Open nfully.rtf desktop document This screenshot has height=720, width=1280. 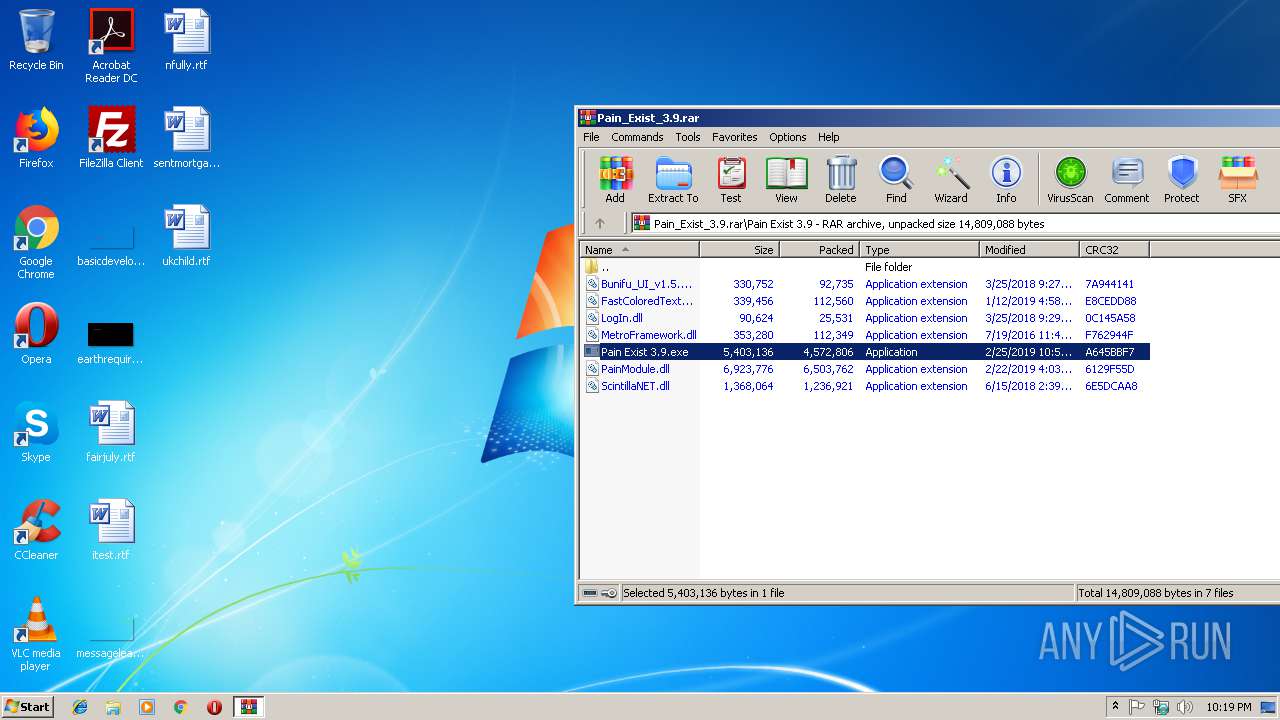[x=186, y=40]
